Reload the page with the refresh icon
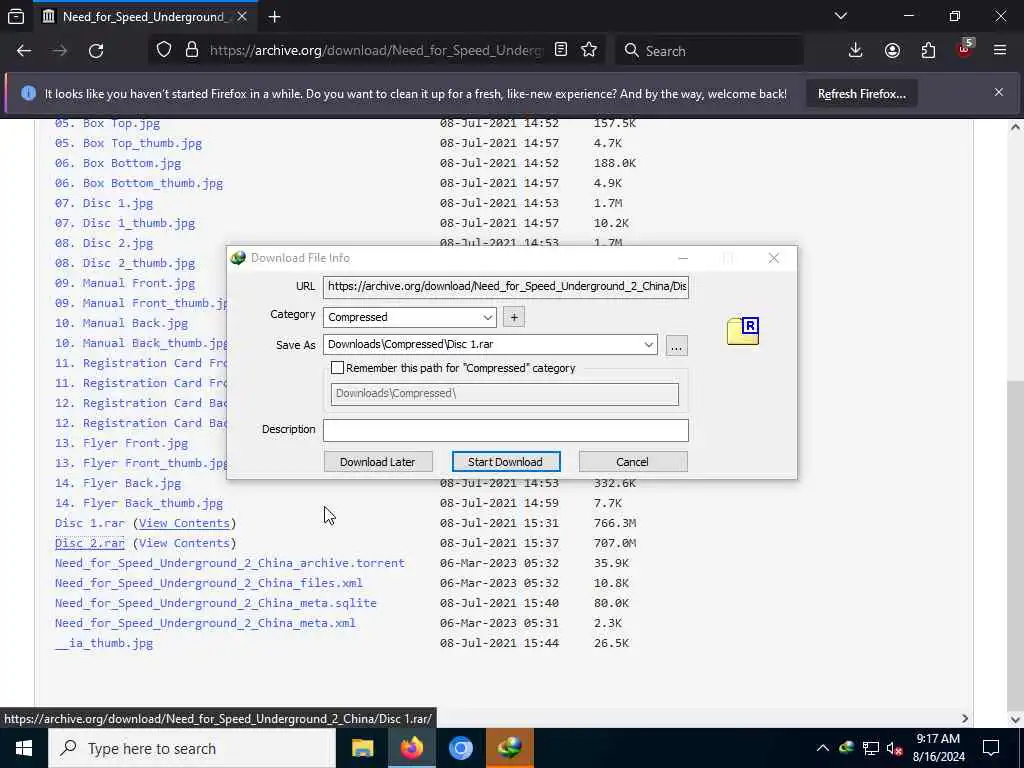Screen dimensions: 1024x768 [x=96, y=51]
